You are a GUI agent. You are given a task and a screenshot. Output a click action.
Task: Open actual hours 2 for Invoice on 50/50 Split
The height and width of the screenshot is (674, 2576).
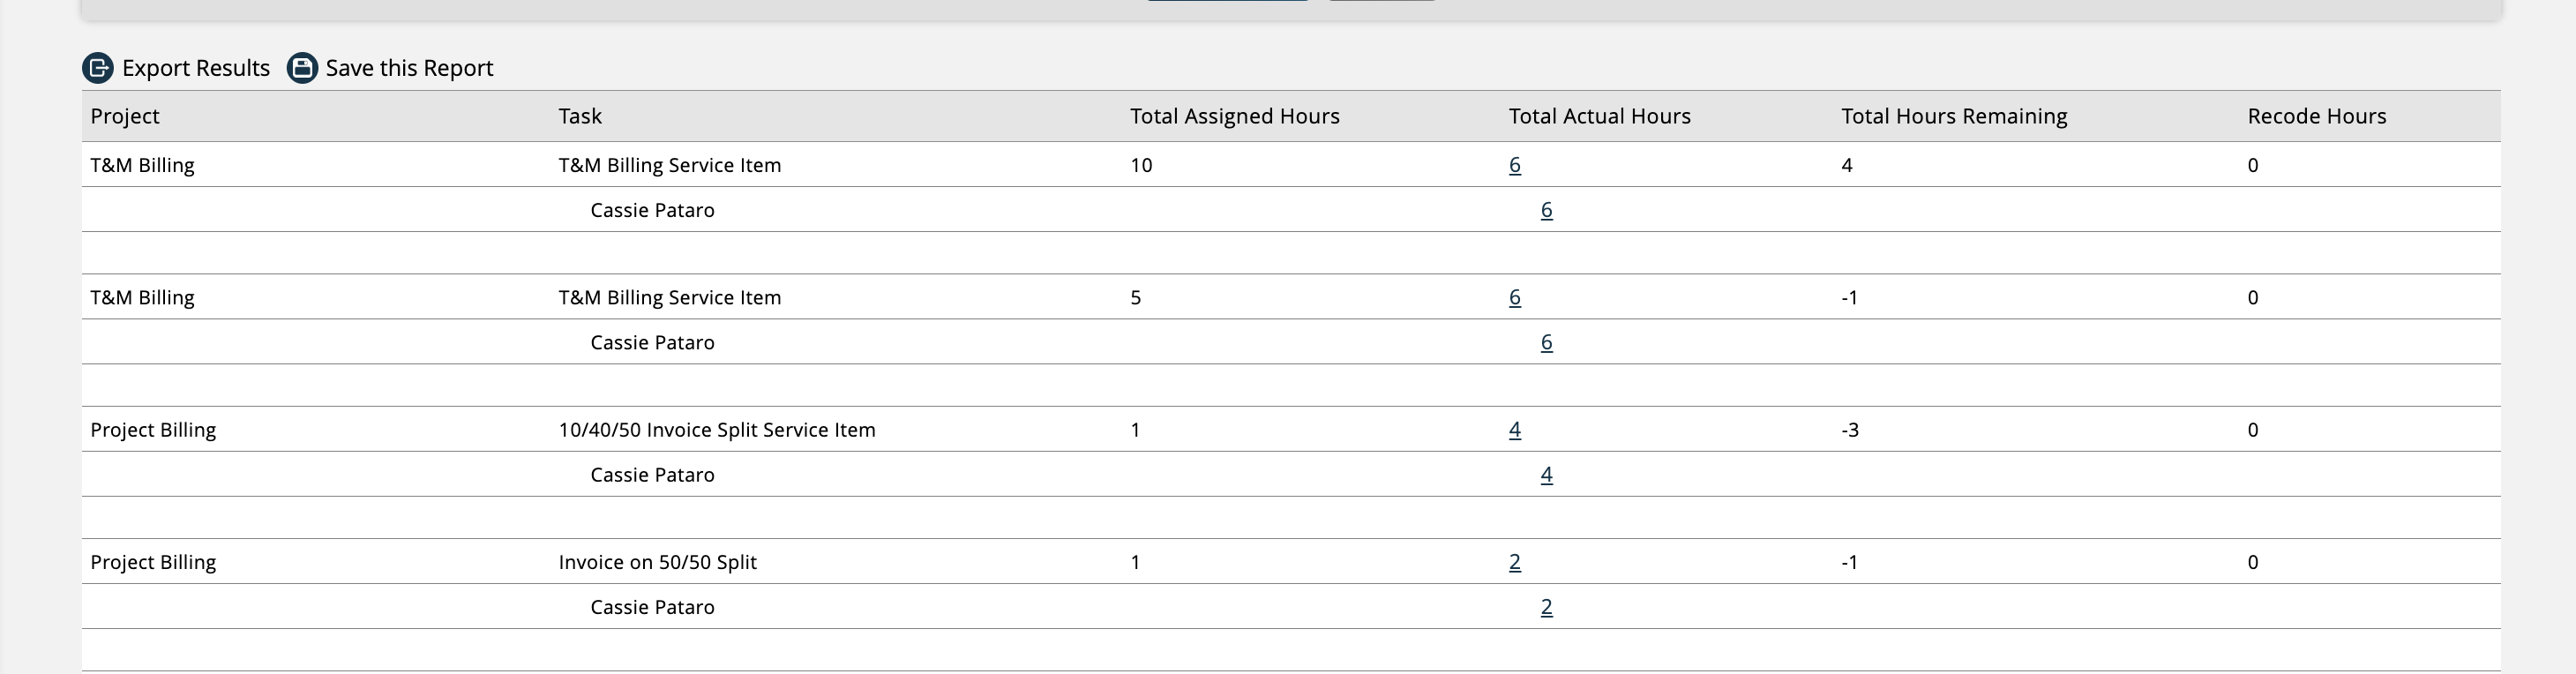tap(1514, 562)
